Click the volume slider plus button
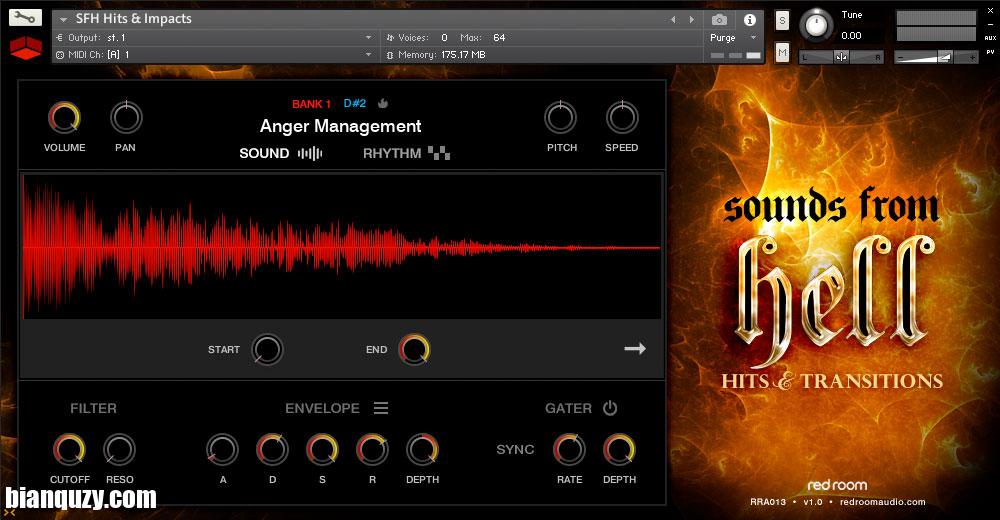The width and height of the screenshot is (1000, 520). tap(972, 57)
